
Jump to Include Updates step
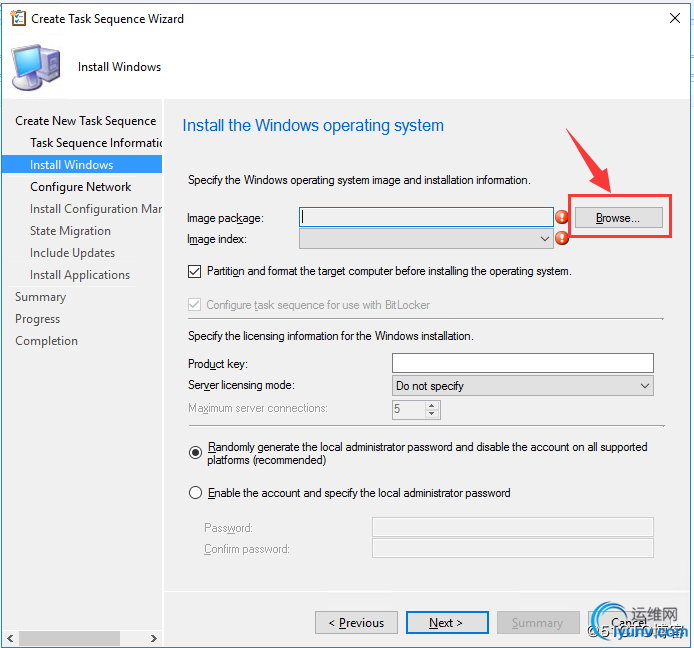click(73, 253)
